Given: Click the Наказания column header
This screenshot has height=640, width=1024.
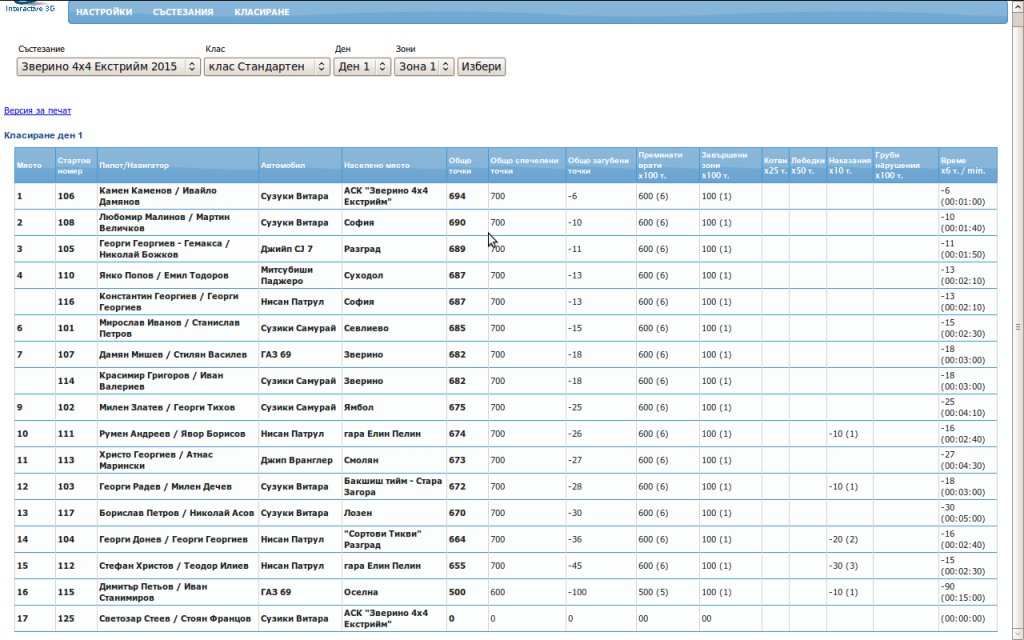Looking at the screenshot, I should 849,165.
